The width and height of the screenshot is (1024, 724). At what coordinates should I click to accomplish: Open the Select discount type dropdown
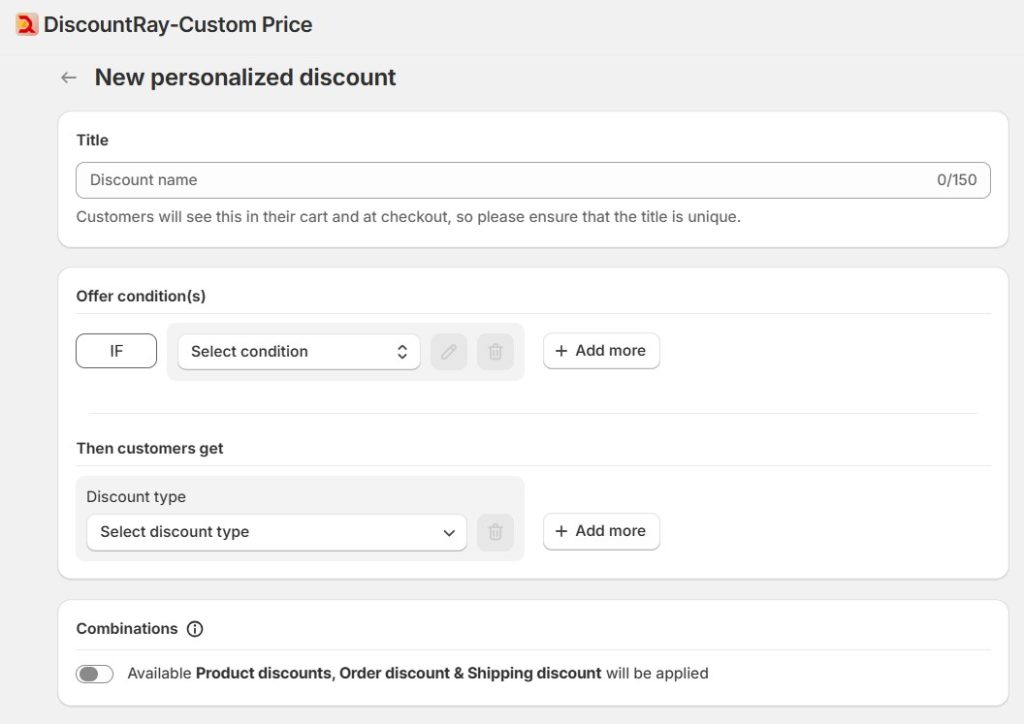(x=276, y=532)
